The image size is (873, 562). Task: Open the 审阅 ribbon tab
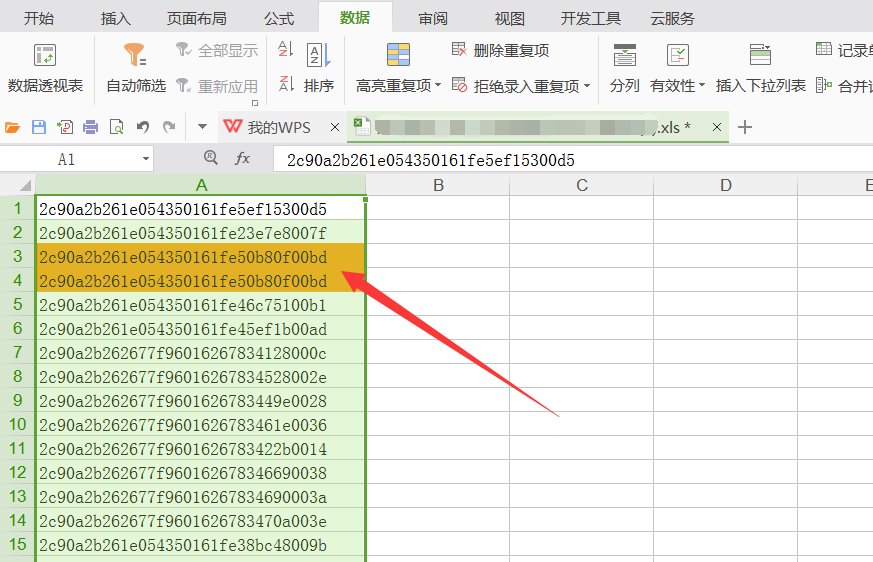point(433,18)
